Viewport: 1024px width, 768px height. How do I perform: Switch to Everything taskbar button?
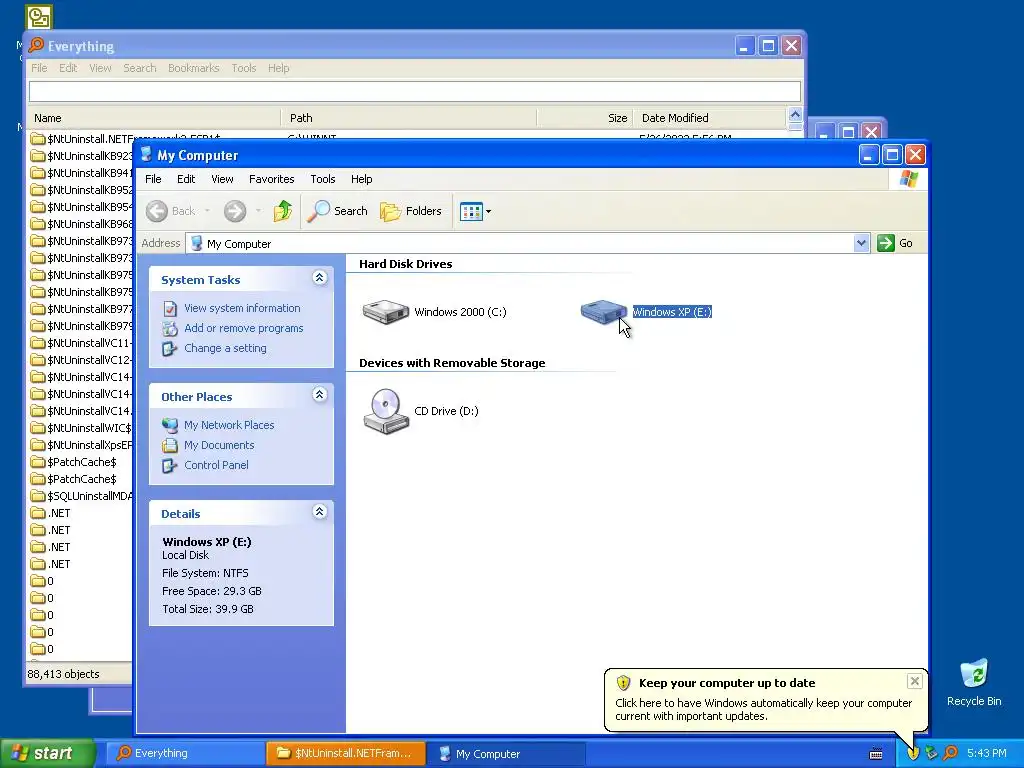[185, 754]
